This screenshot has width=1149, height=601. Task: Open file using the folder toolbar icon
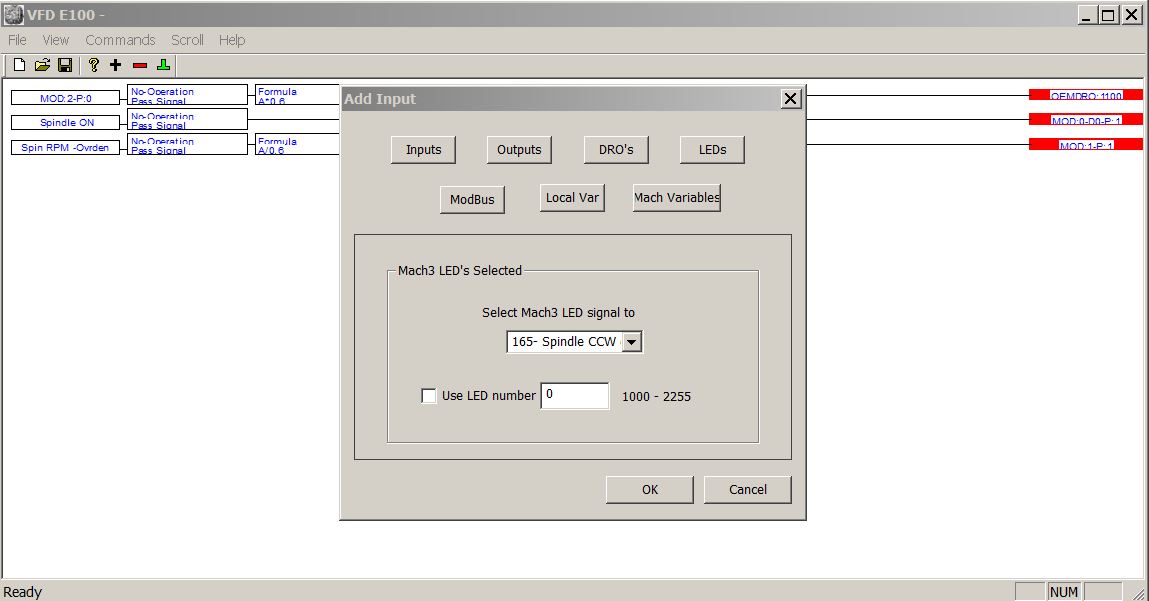click(43, 65)
